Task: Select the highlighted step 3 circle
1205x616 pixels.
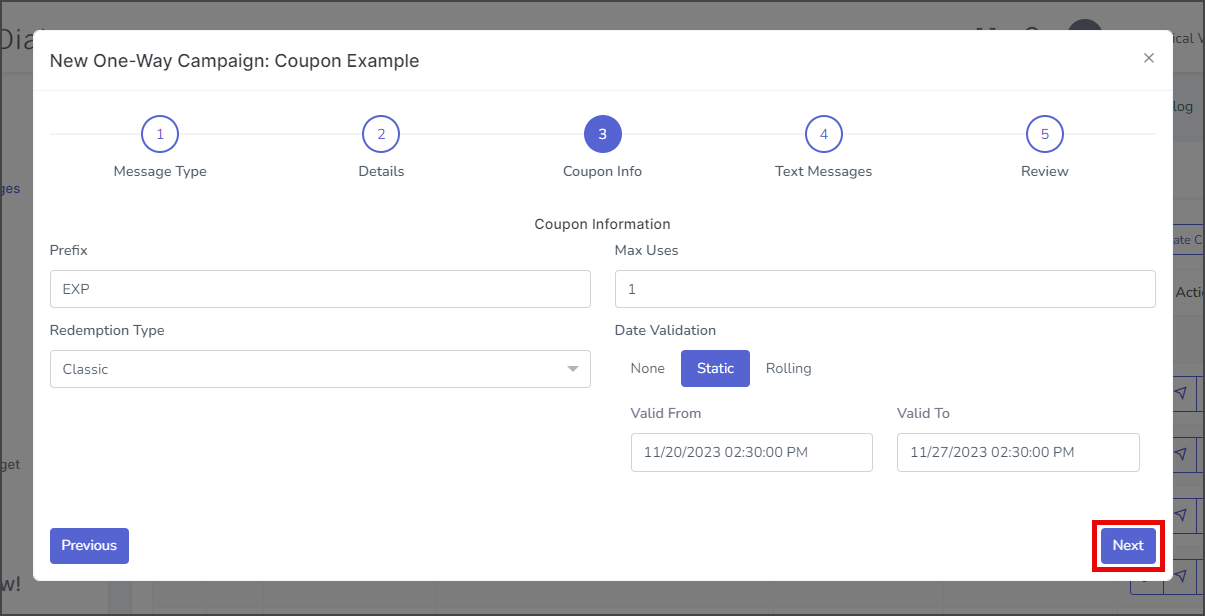Action: (x=603, y=134)
